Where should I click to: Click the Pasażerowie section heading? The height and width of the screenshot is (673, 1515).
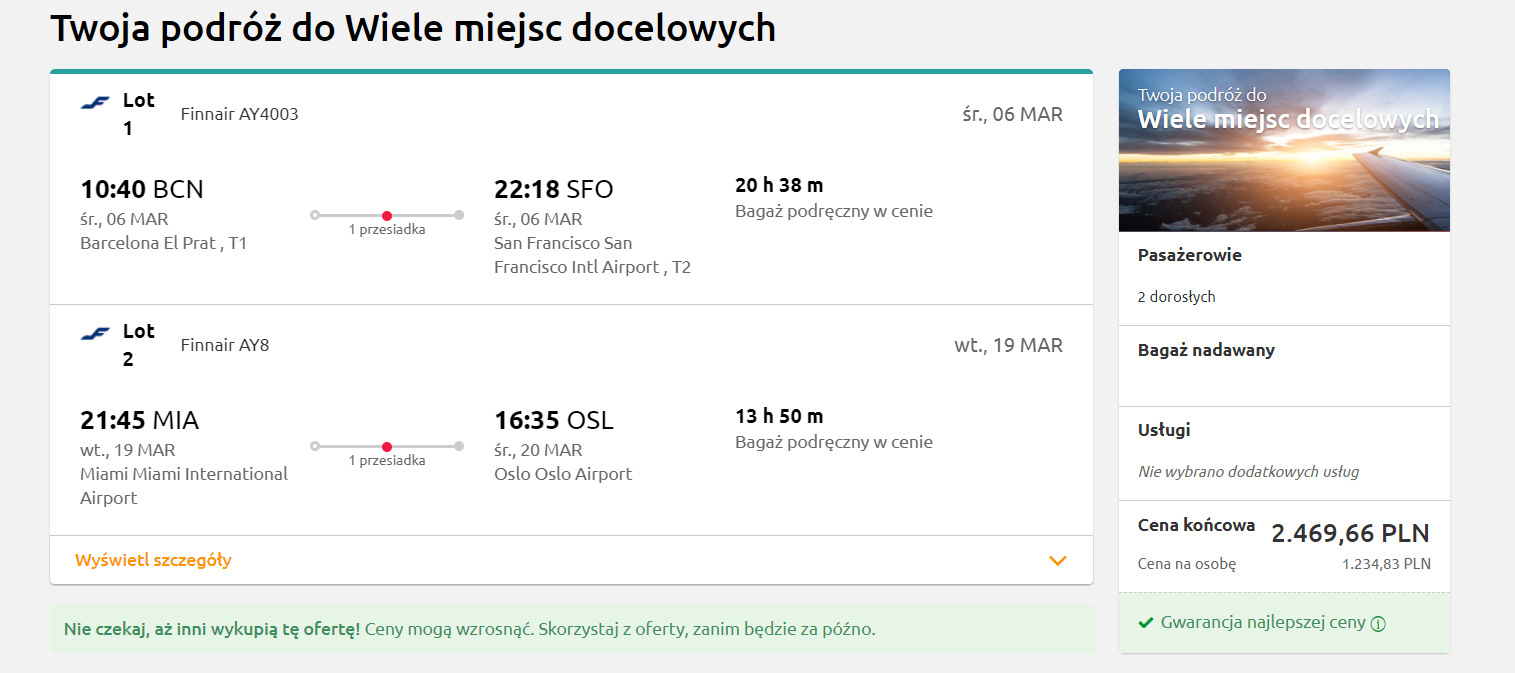1190,255
